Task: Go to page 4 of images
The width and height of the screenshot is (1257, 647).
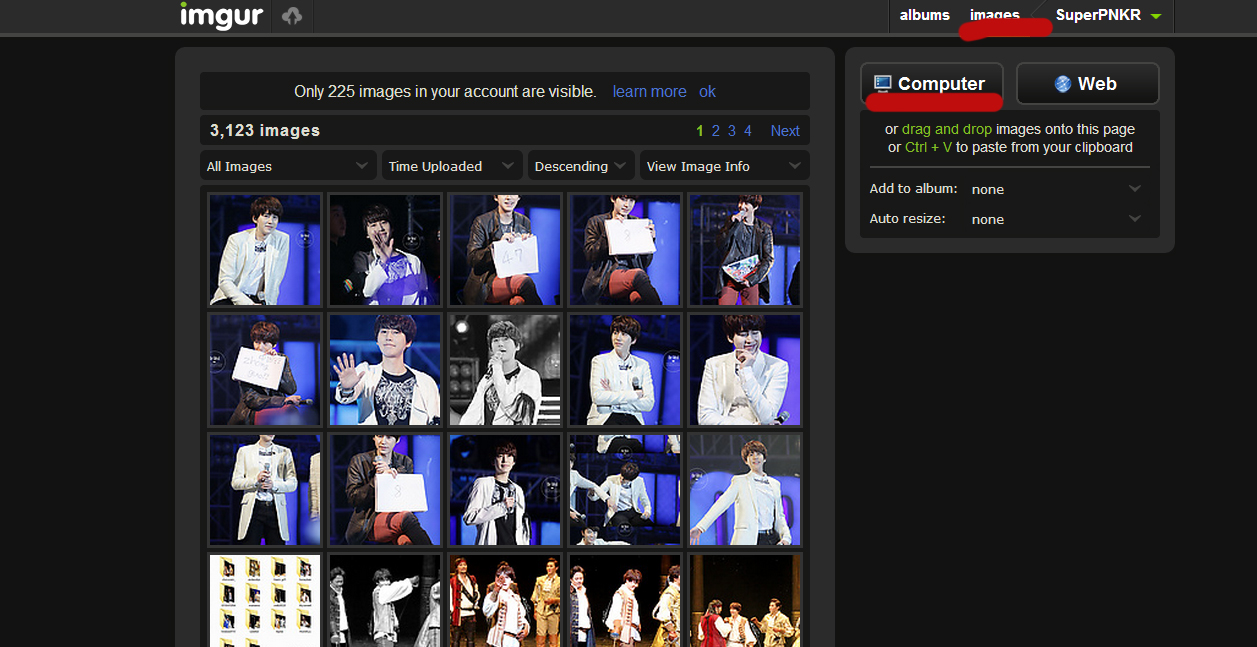Action: click(748, 131)
